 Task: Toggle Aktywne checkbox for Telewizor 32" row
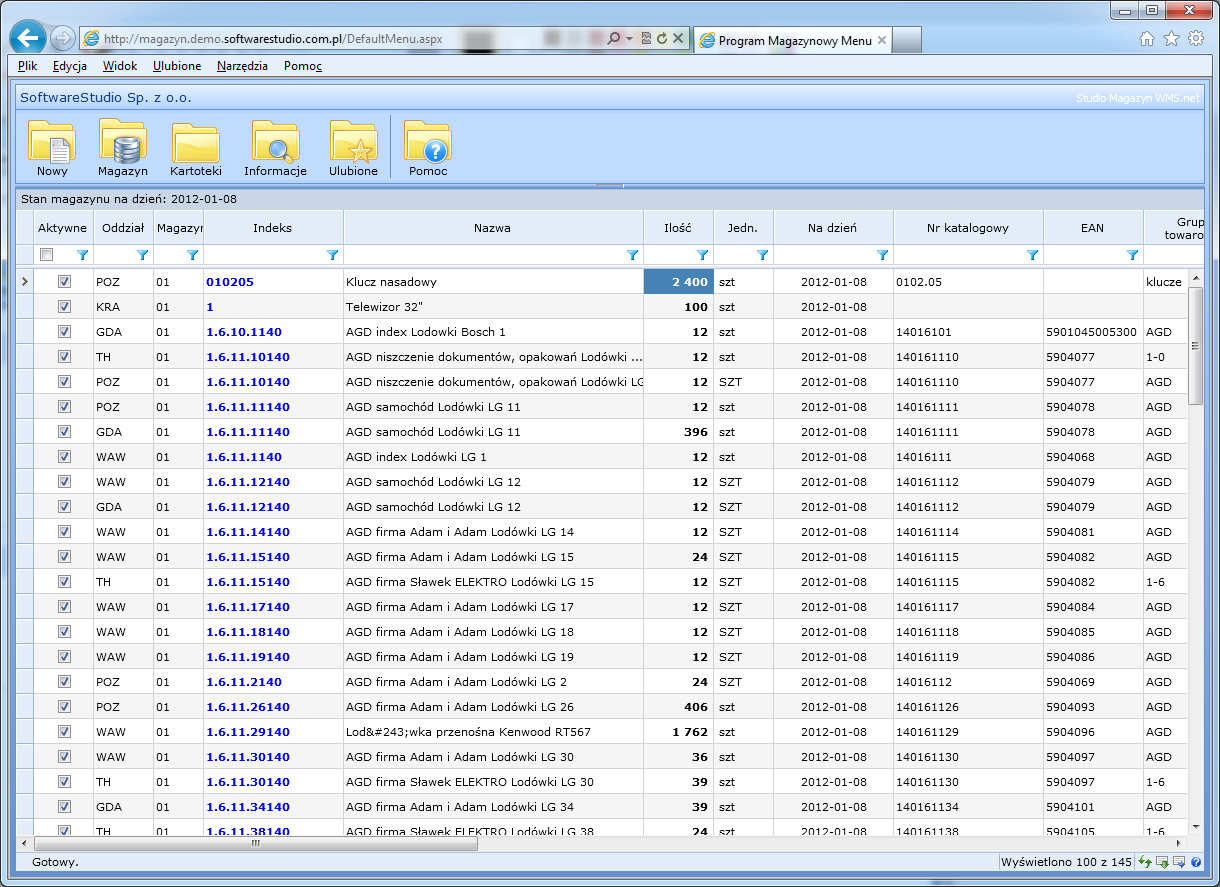point(65,307)
